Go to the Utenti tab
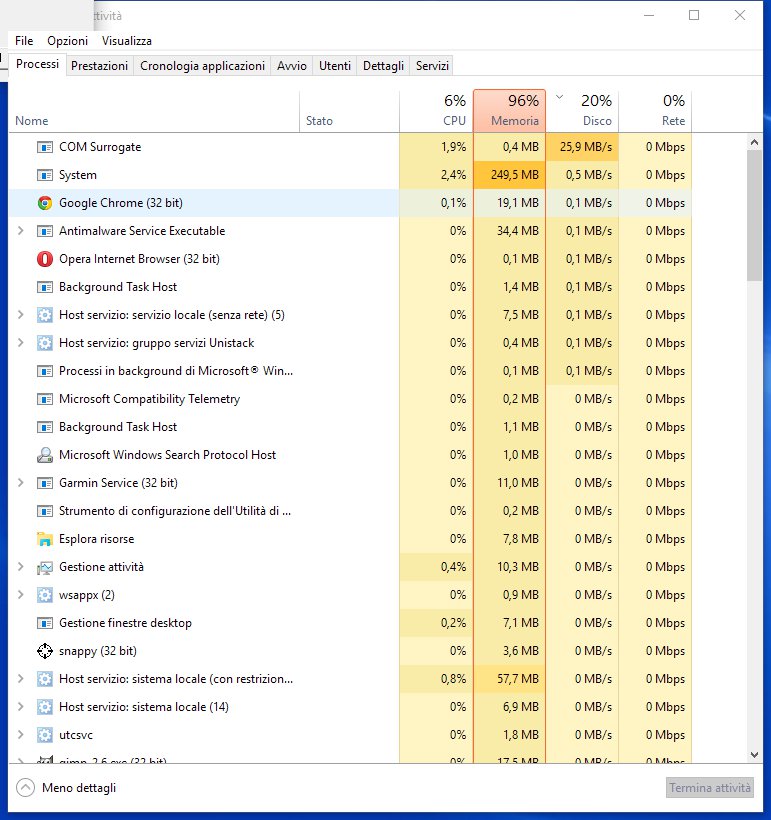The image size is (771, 820). [335, 66]
